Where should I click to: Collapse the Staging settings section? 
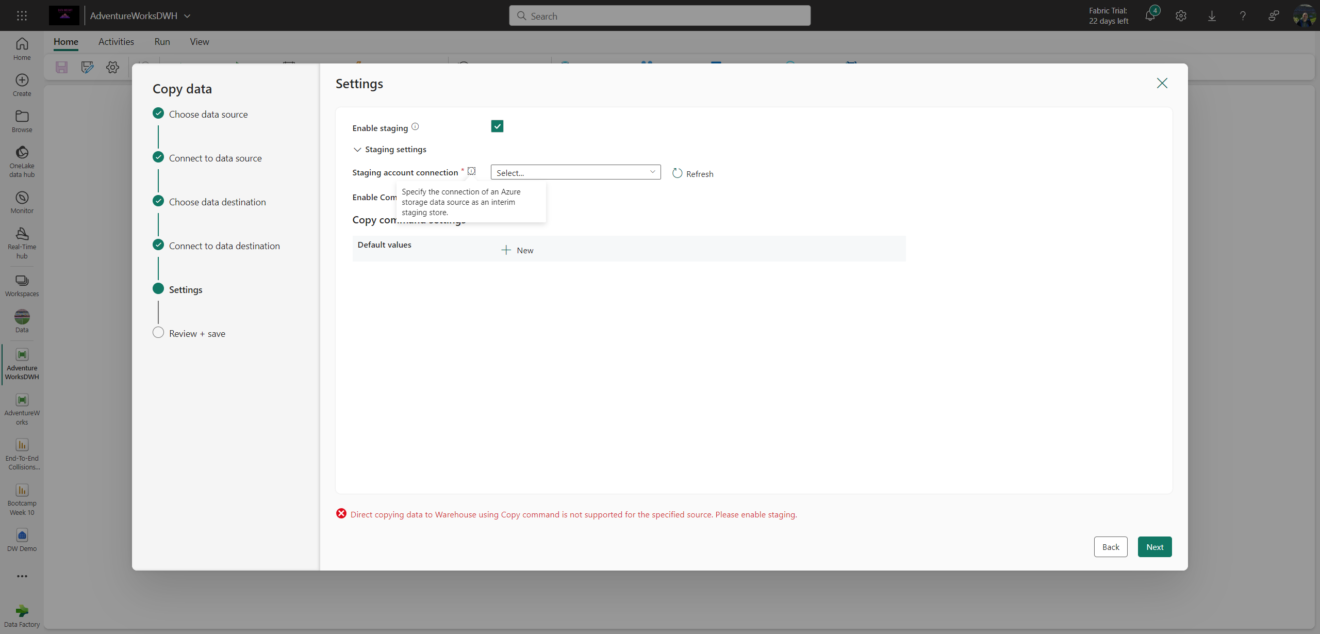click(358, 150)
